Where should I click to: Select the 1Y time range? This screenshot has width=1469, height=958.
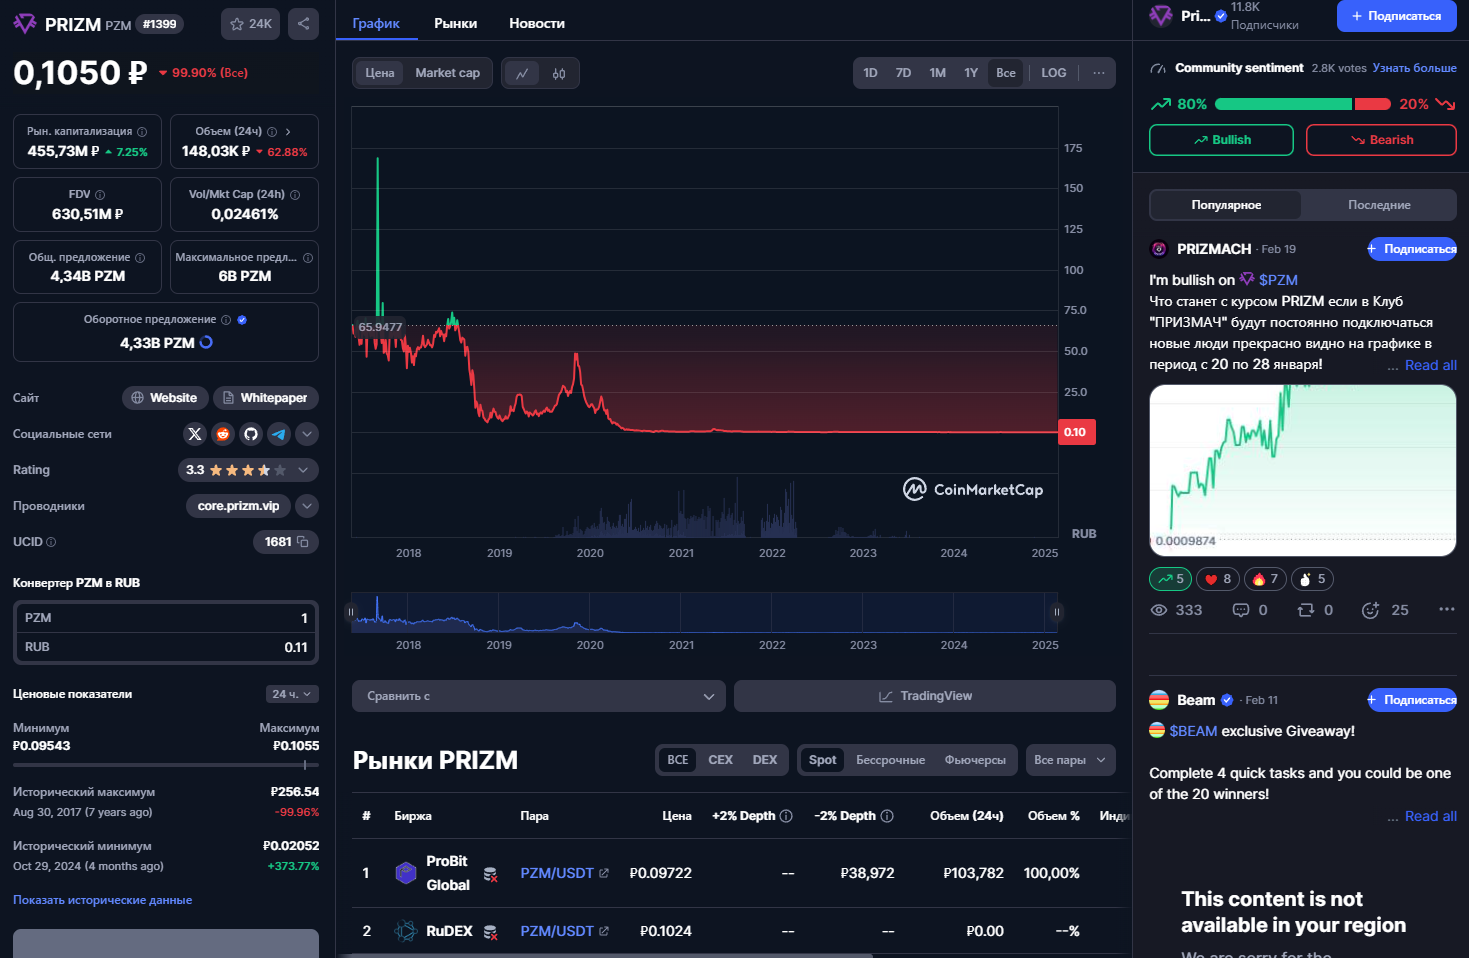click(x=971, y=73)
